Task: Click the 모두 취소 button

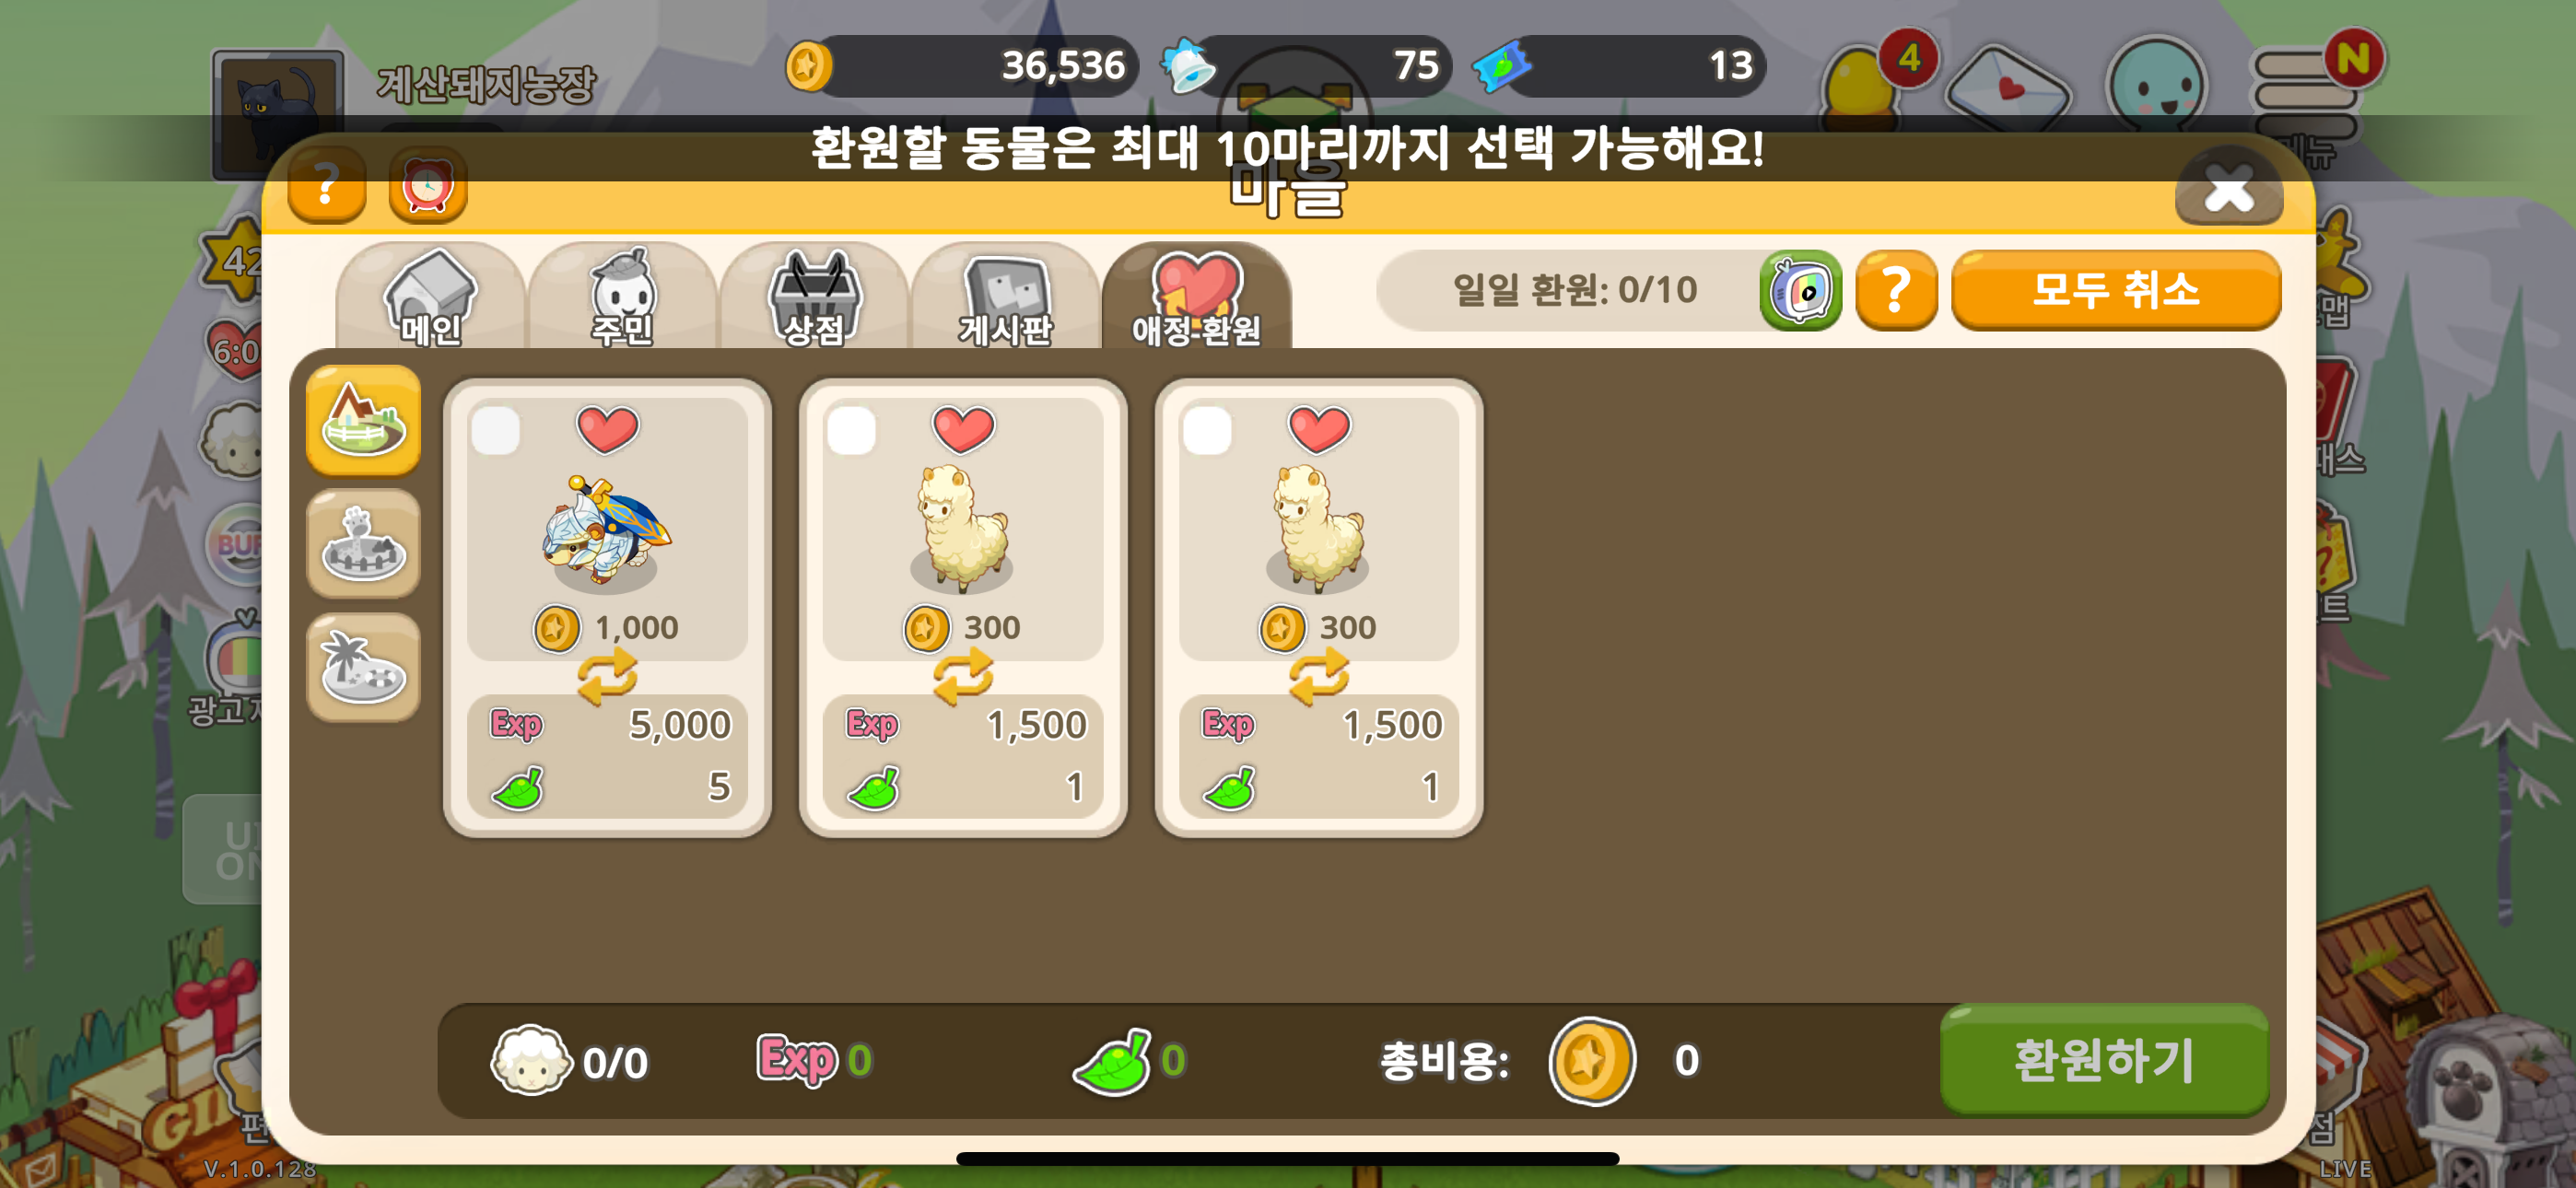Action: tap(2116, 291)
